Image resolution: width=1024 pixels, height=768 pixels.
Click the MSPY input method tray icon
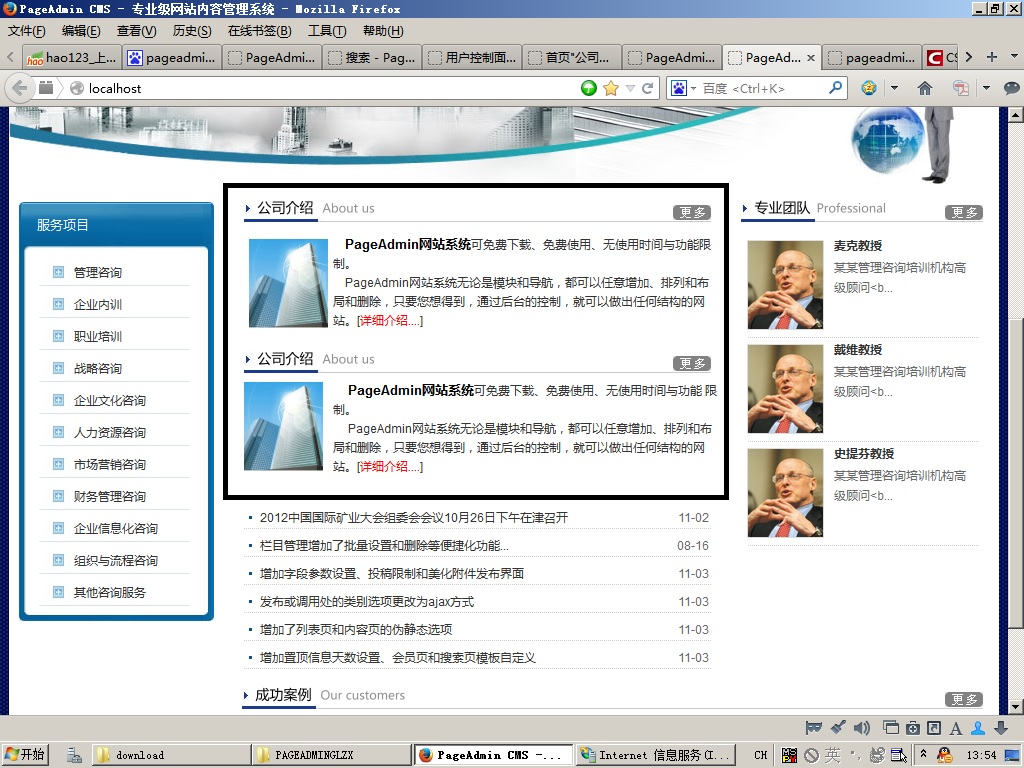point(790,755)
